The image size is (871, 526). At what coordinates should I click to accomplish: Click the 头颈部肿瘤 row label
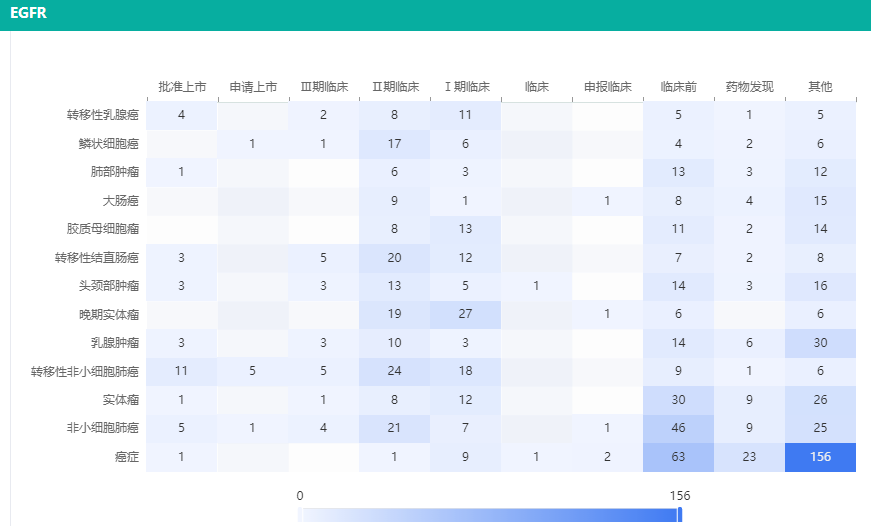[108, 286]
